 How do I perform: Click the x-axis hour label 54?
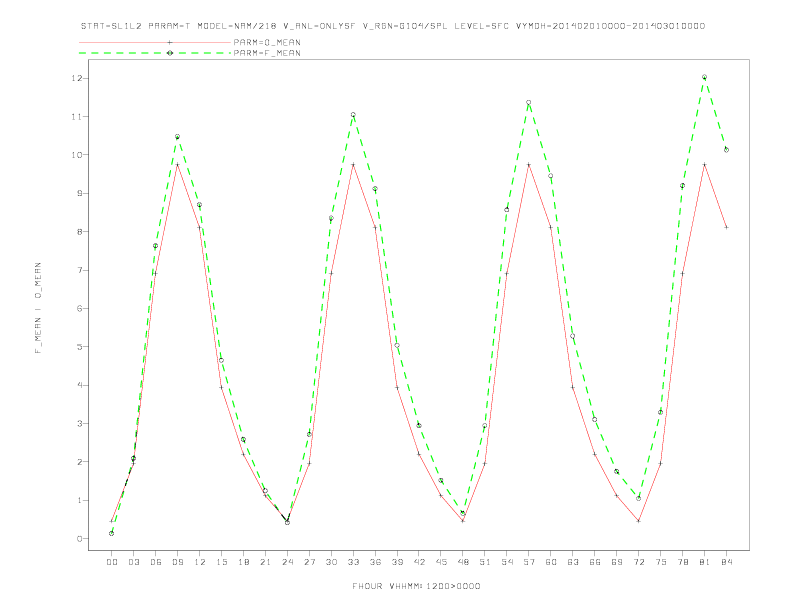507,562
